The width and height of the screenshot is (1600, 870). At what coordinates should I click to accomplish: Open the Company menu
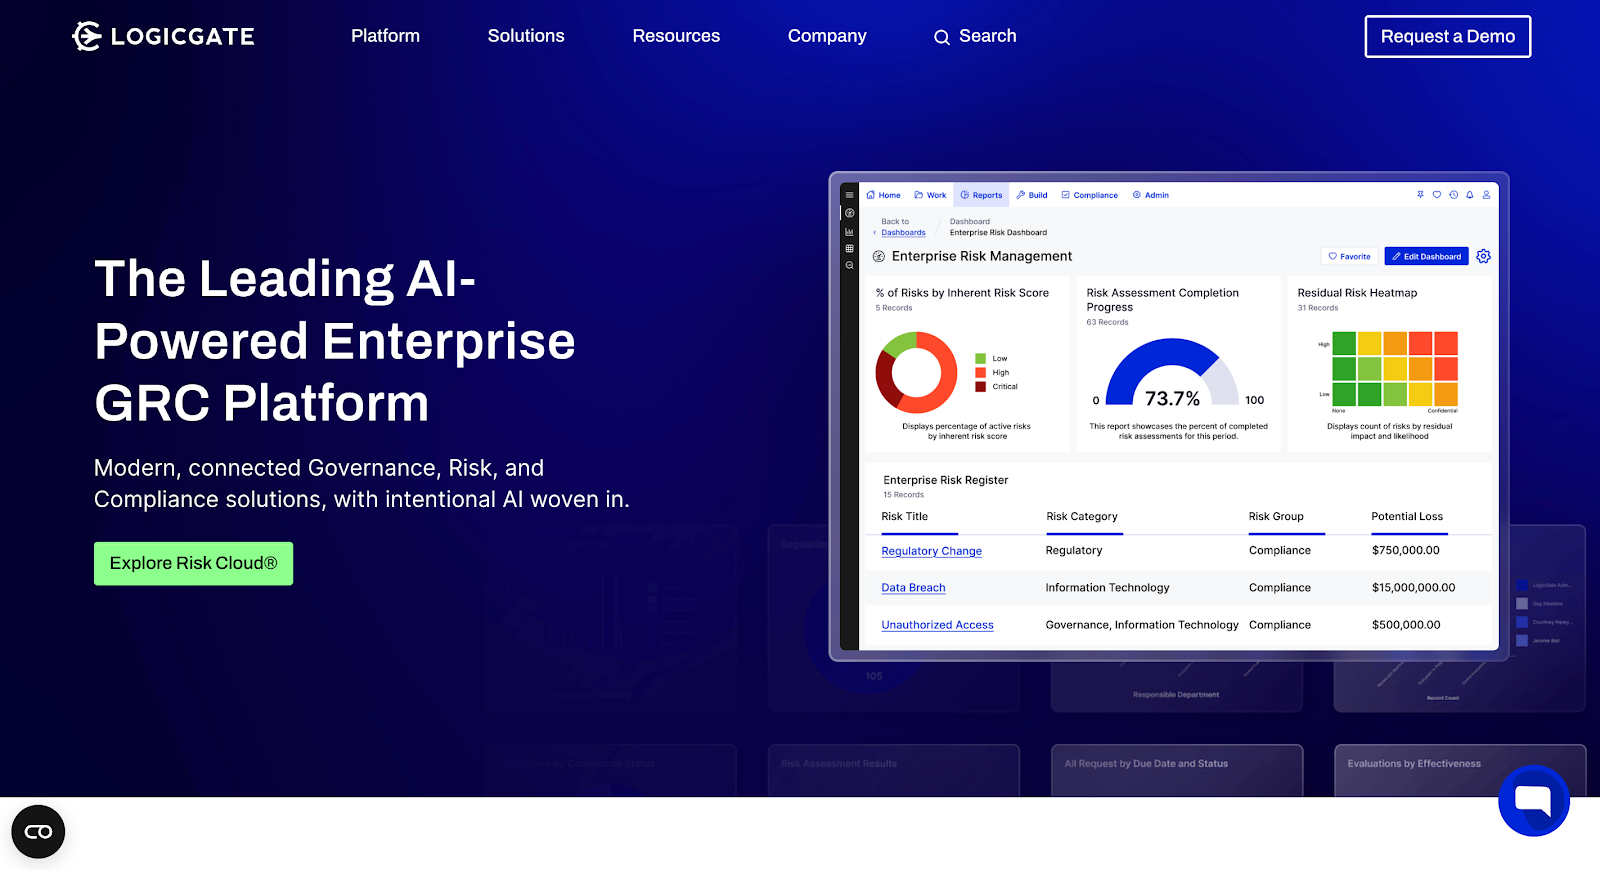(x=827, y=36)
